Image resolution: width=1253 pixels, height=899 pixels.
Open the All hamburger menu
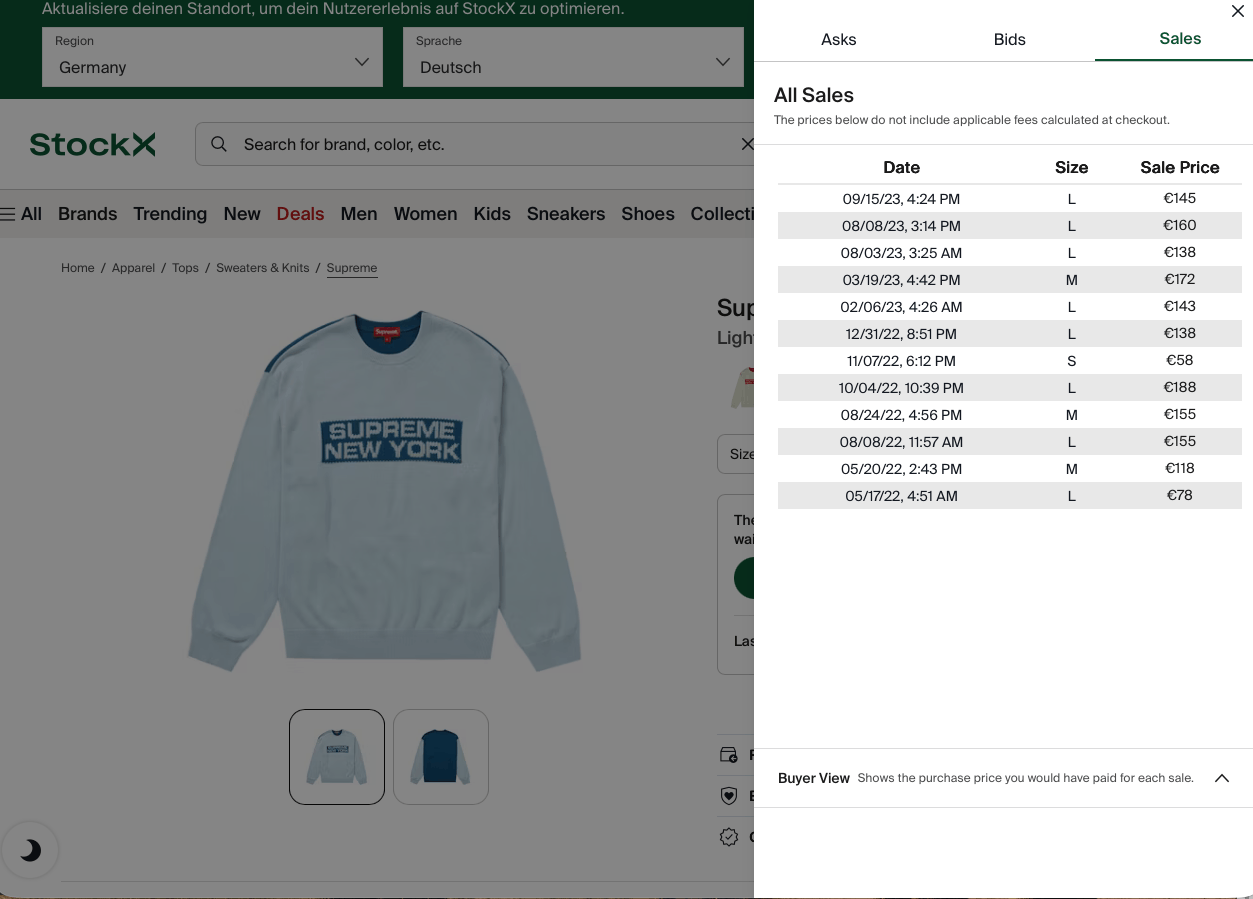[x=21, y=214]
